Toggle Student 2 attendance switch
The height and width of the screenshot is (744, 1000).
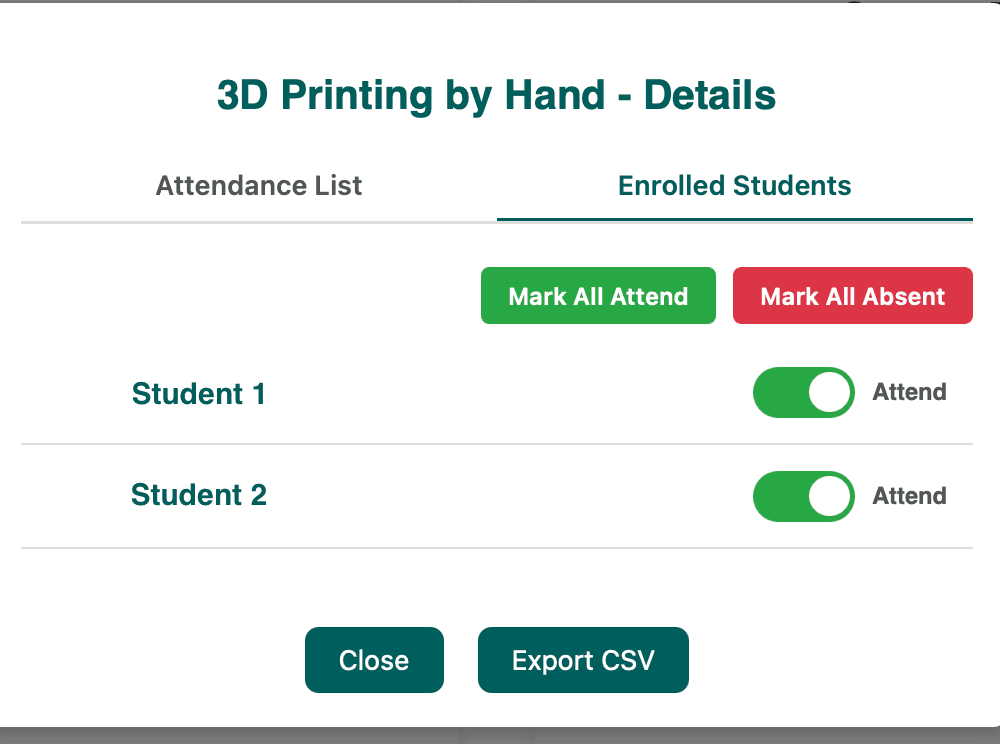803,496
